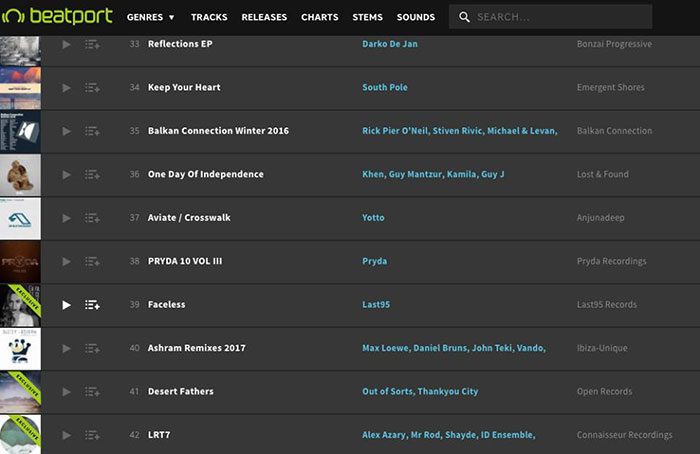Click the search magnifier icon
The height and width of the screenshot is (454, 700).
pyautogui.click(x=465, y=17)
